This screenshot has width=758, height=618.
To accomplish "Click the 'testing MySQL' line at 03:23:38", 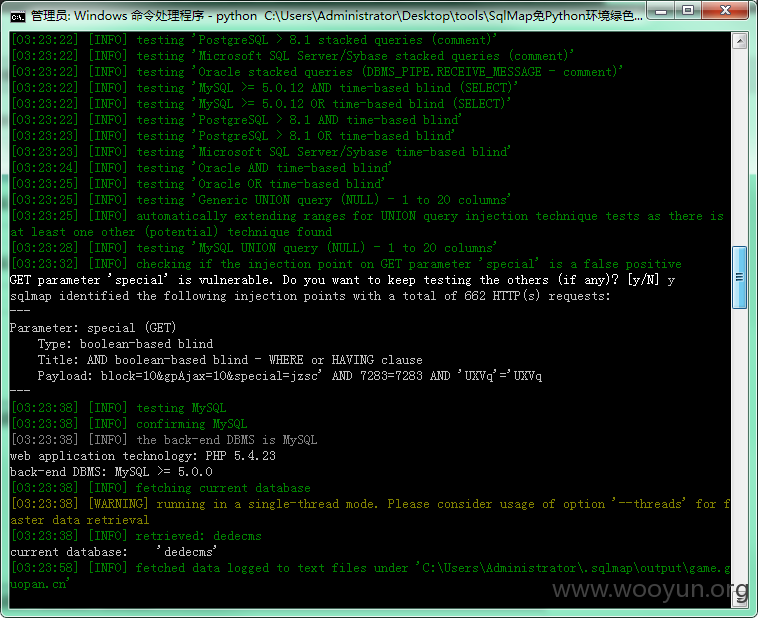I will [x=118, y=408].
